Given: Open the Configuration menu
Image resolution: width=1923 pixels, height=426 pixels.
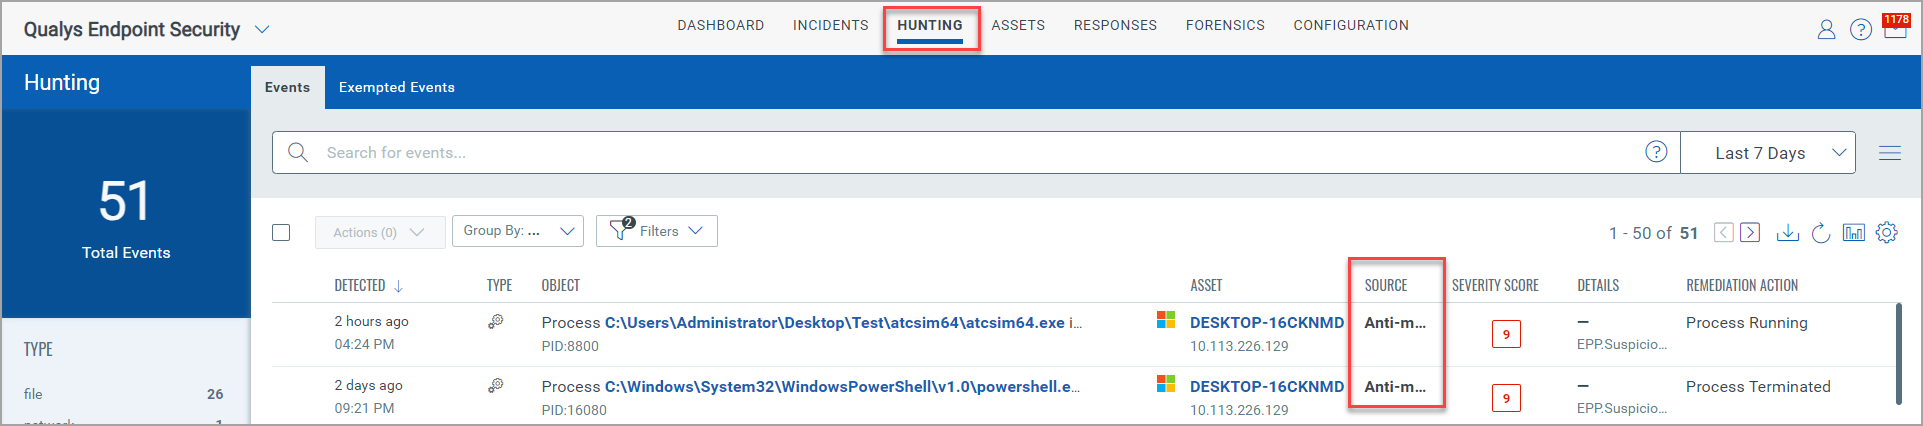Looking at the screenshot, I should pyautogui.click(x=1351, y=25).
